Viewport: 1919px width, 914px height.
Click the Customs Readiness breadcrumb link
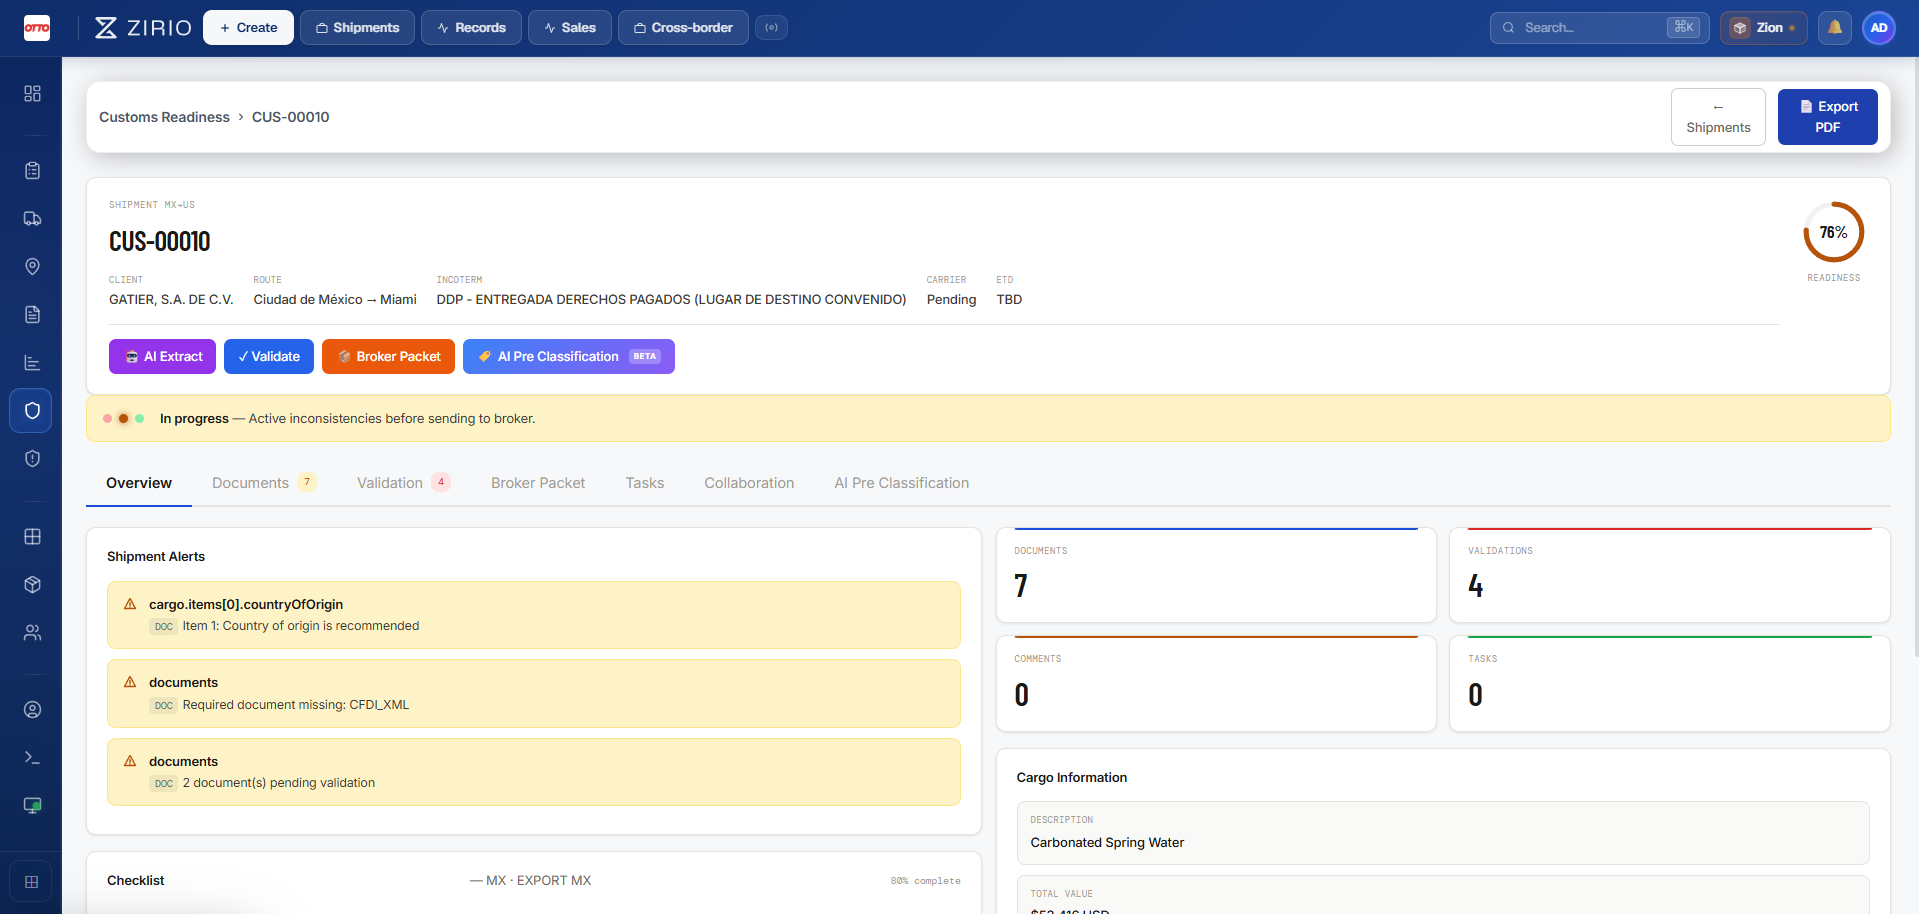coord(164,117)
